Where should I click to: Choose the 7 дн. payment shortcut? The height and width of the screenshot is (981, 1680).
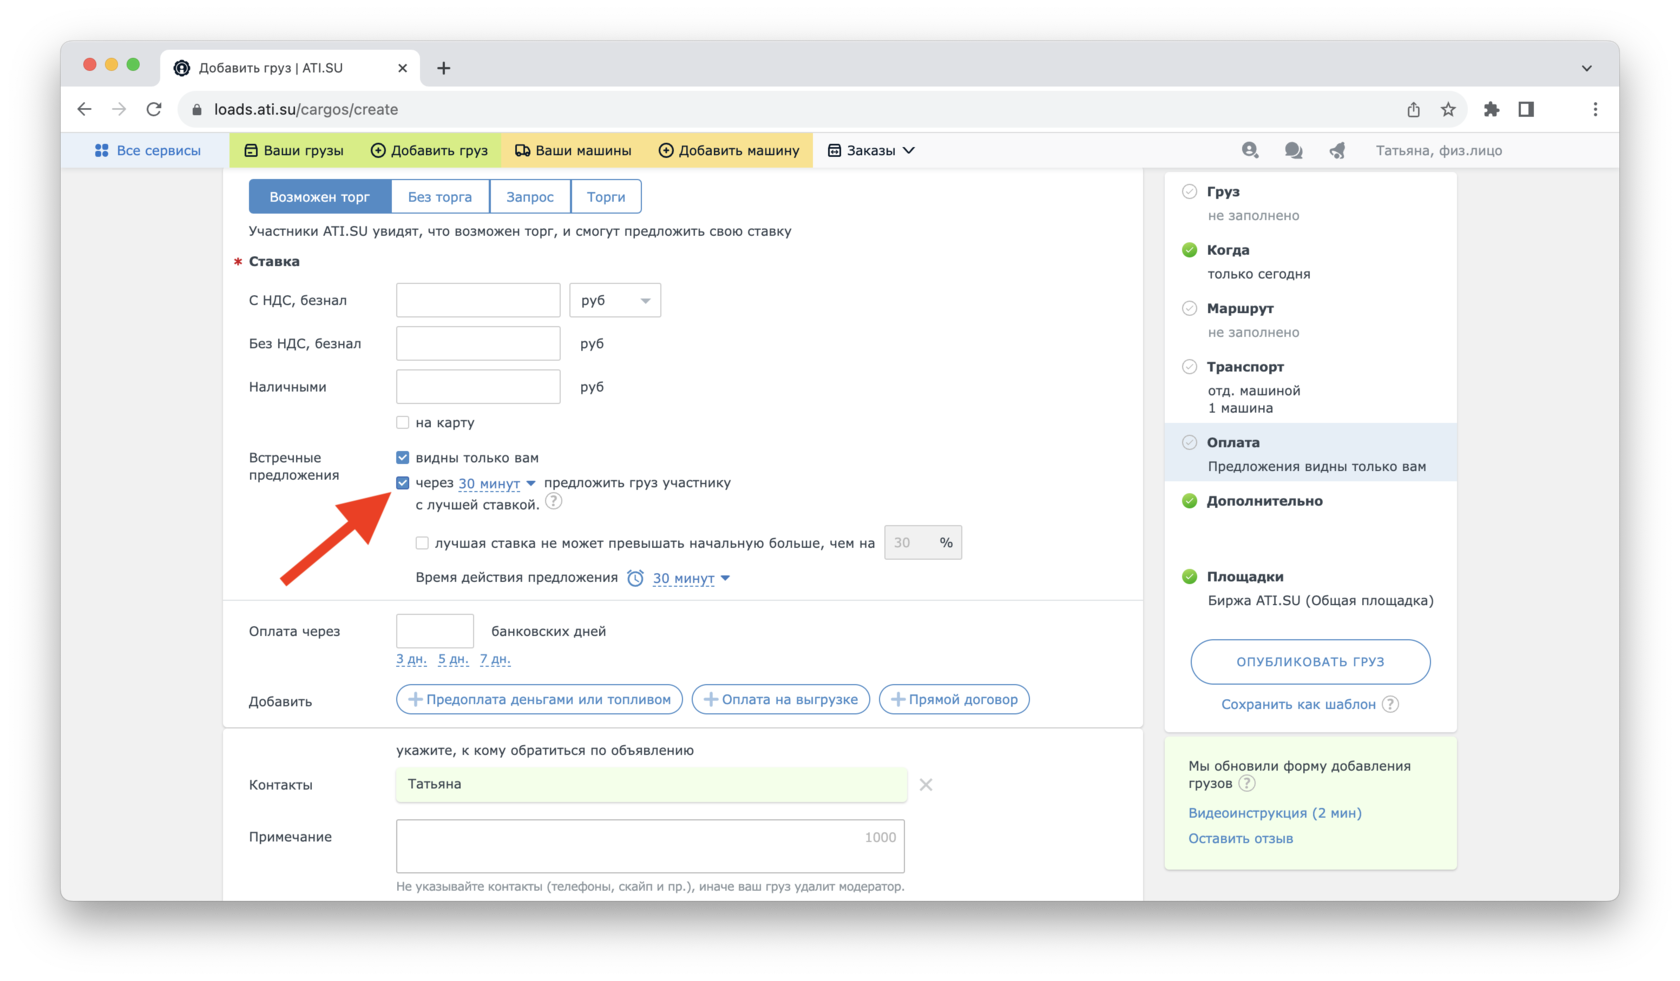pyautogui.click(x=495, y=659)
